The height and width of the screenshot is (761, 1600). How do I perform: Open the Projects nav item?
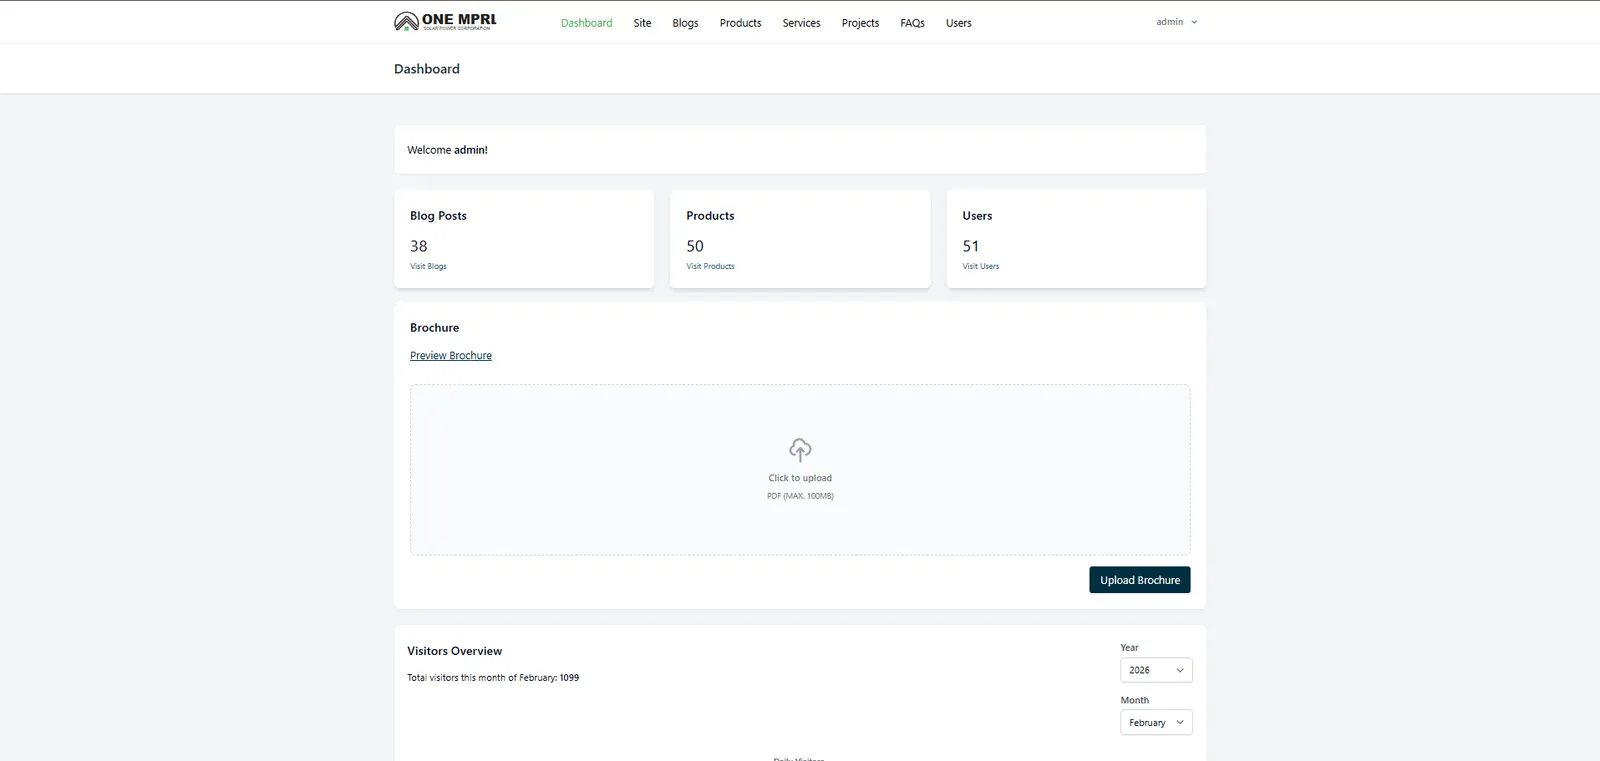tap(860, 23)
